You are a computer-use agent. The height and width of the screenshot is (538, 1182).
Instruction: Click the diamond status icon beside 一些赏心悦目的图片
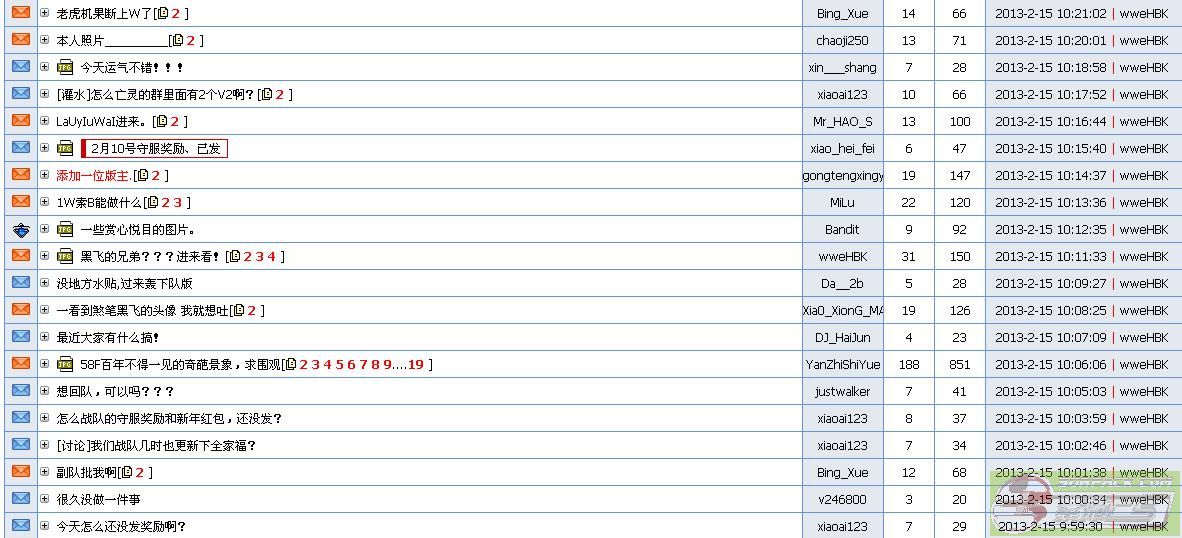(20, 229)
